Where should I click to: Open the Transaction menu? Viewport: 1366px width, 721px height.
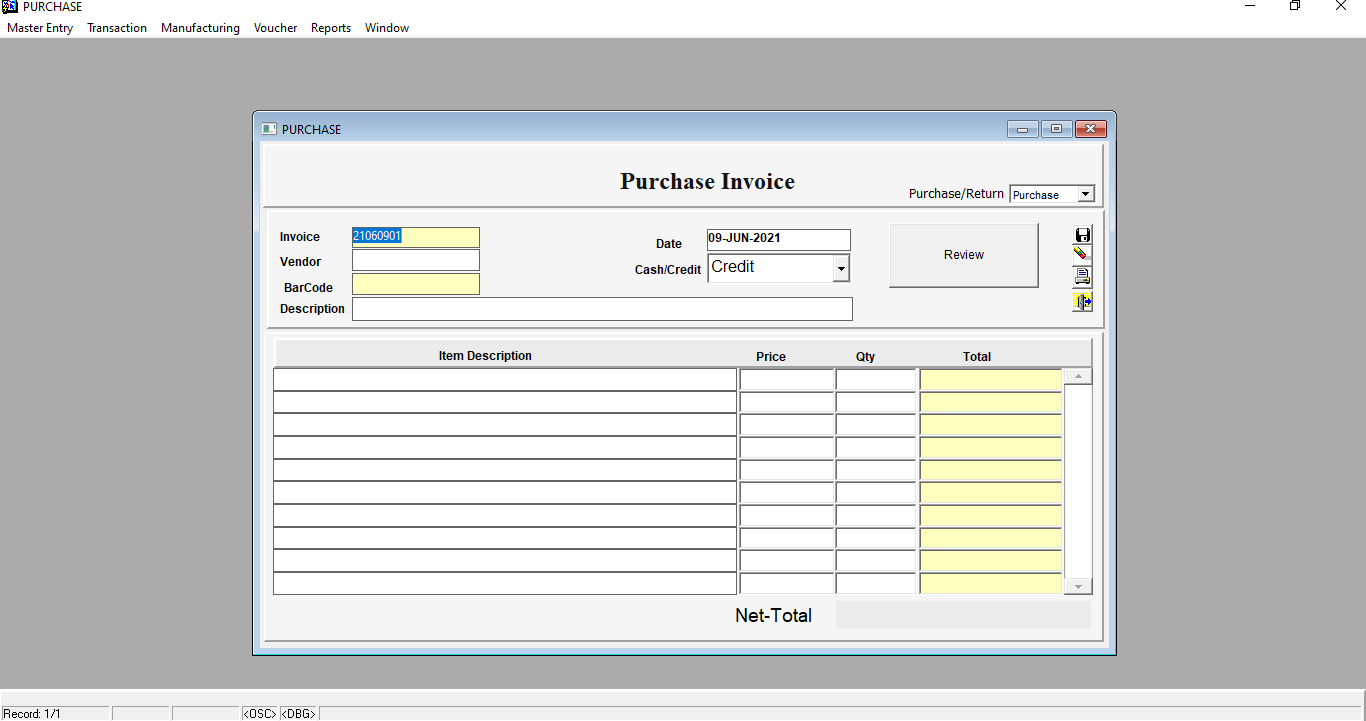(117, 28)
